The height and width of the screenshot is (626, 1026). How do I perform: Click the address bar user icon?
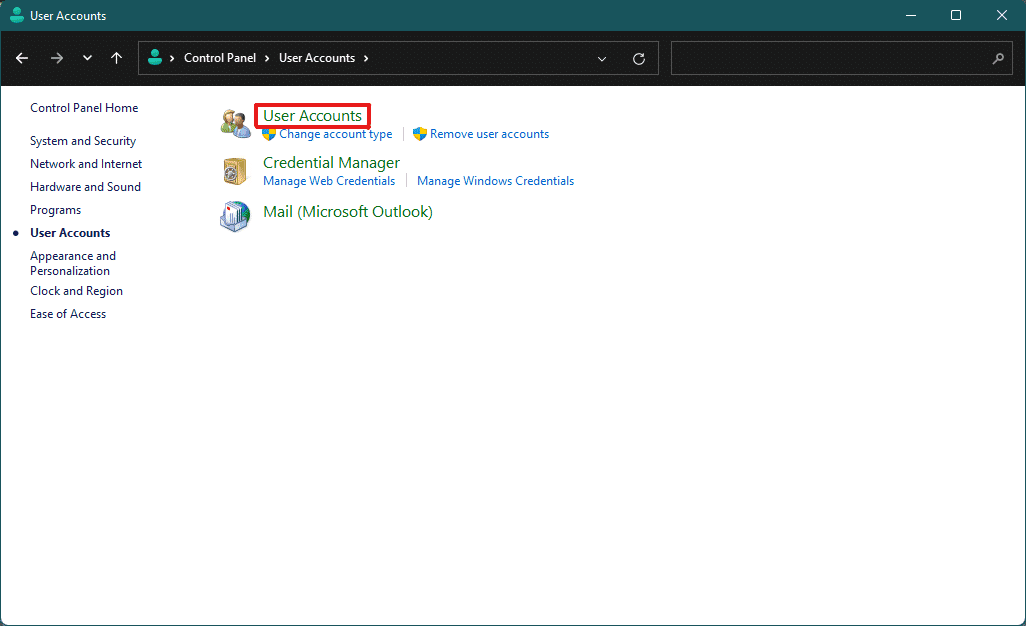pyautogui.click(x=155, y=58)
